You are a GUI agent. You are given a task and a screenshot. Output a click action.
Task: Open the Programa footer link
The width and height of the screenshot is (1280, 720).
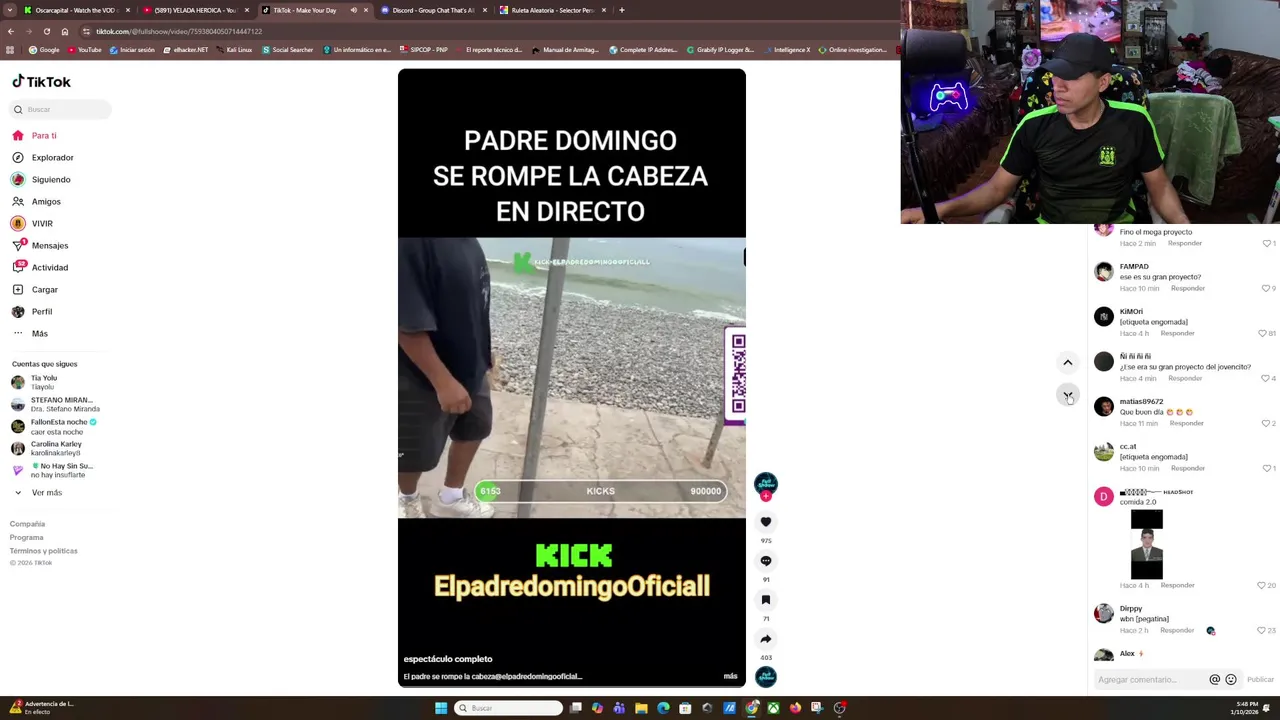pyautogui.click(x=27, y=537)
